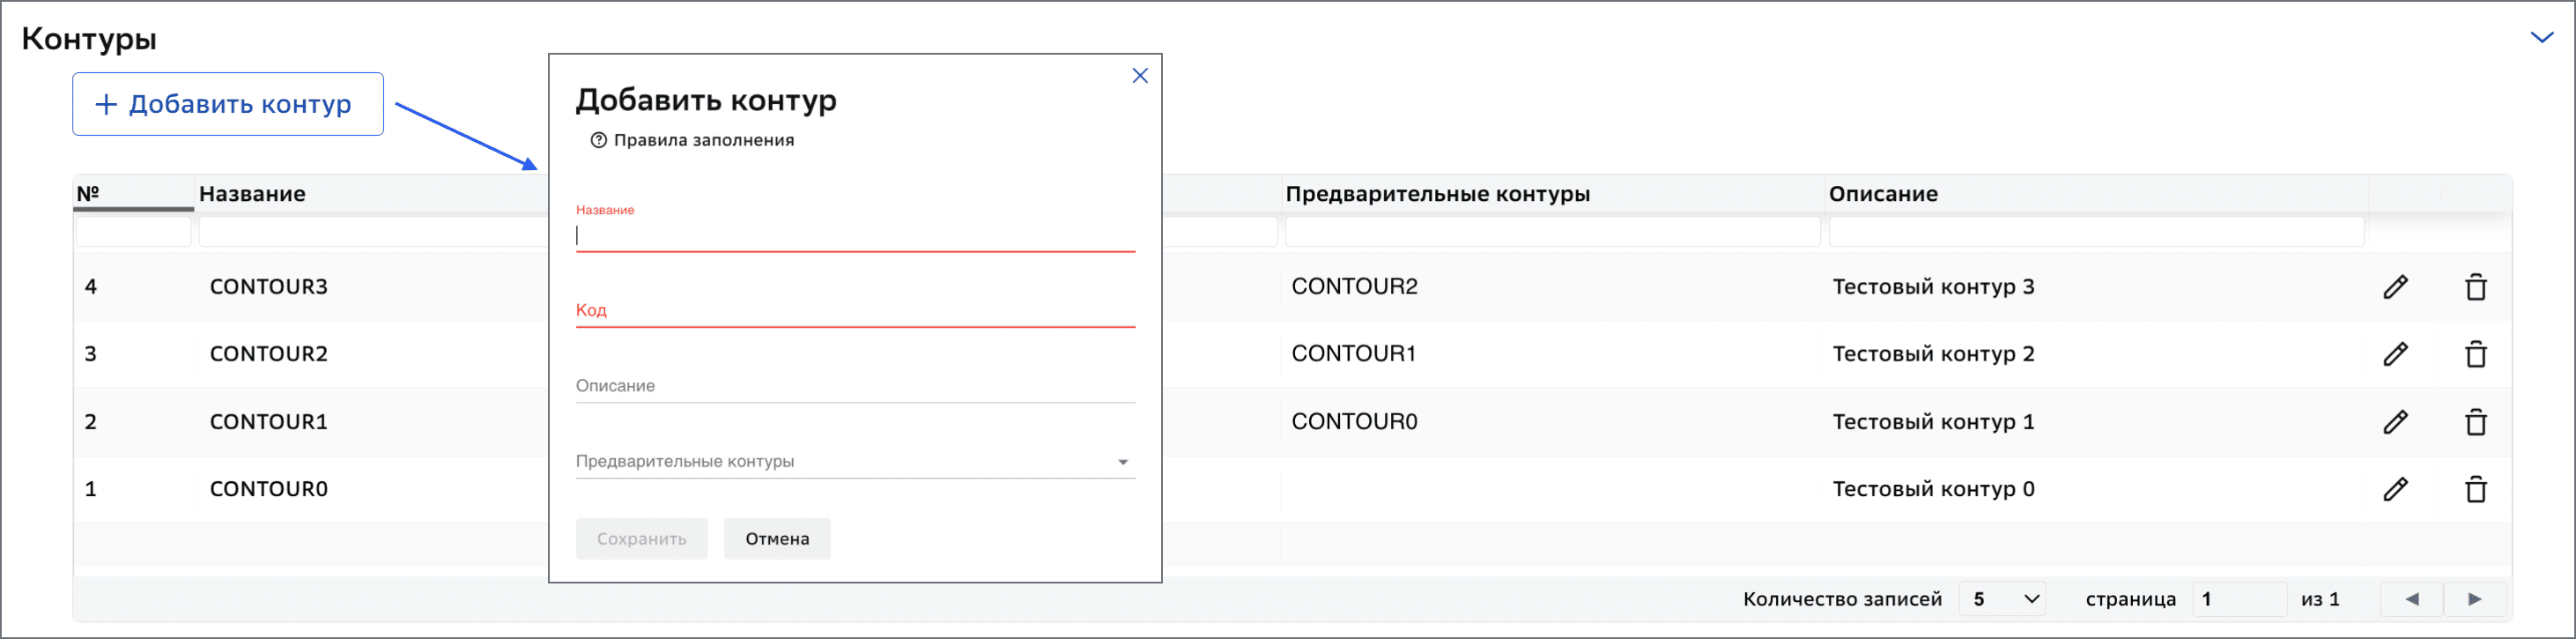Open the Количество записей page size selector

point(2003,599)
